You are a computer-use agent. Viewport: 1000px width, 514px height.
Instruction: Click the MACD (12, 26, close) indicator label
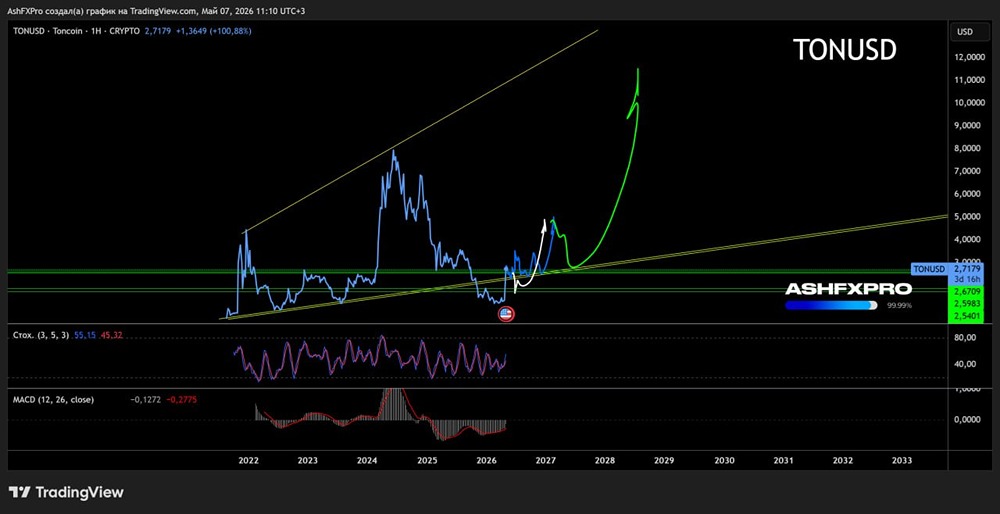click(x=54, y=400)
